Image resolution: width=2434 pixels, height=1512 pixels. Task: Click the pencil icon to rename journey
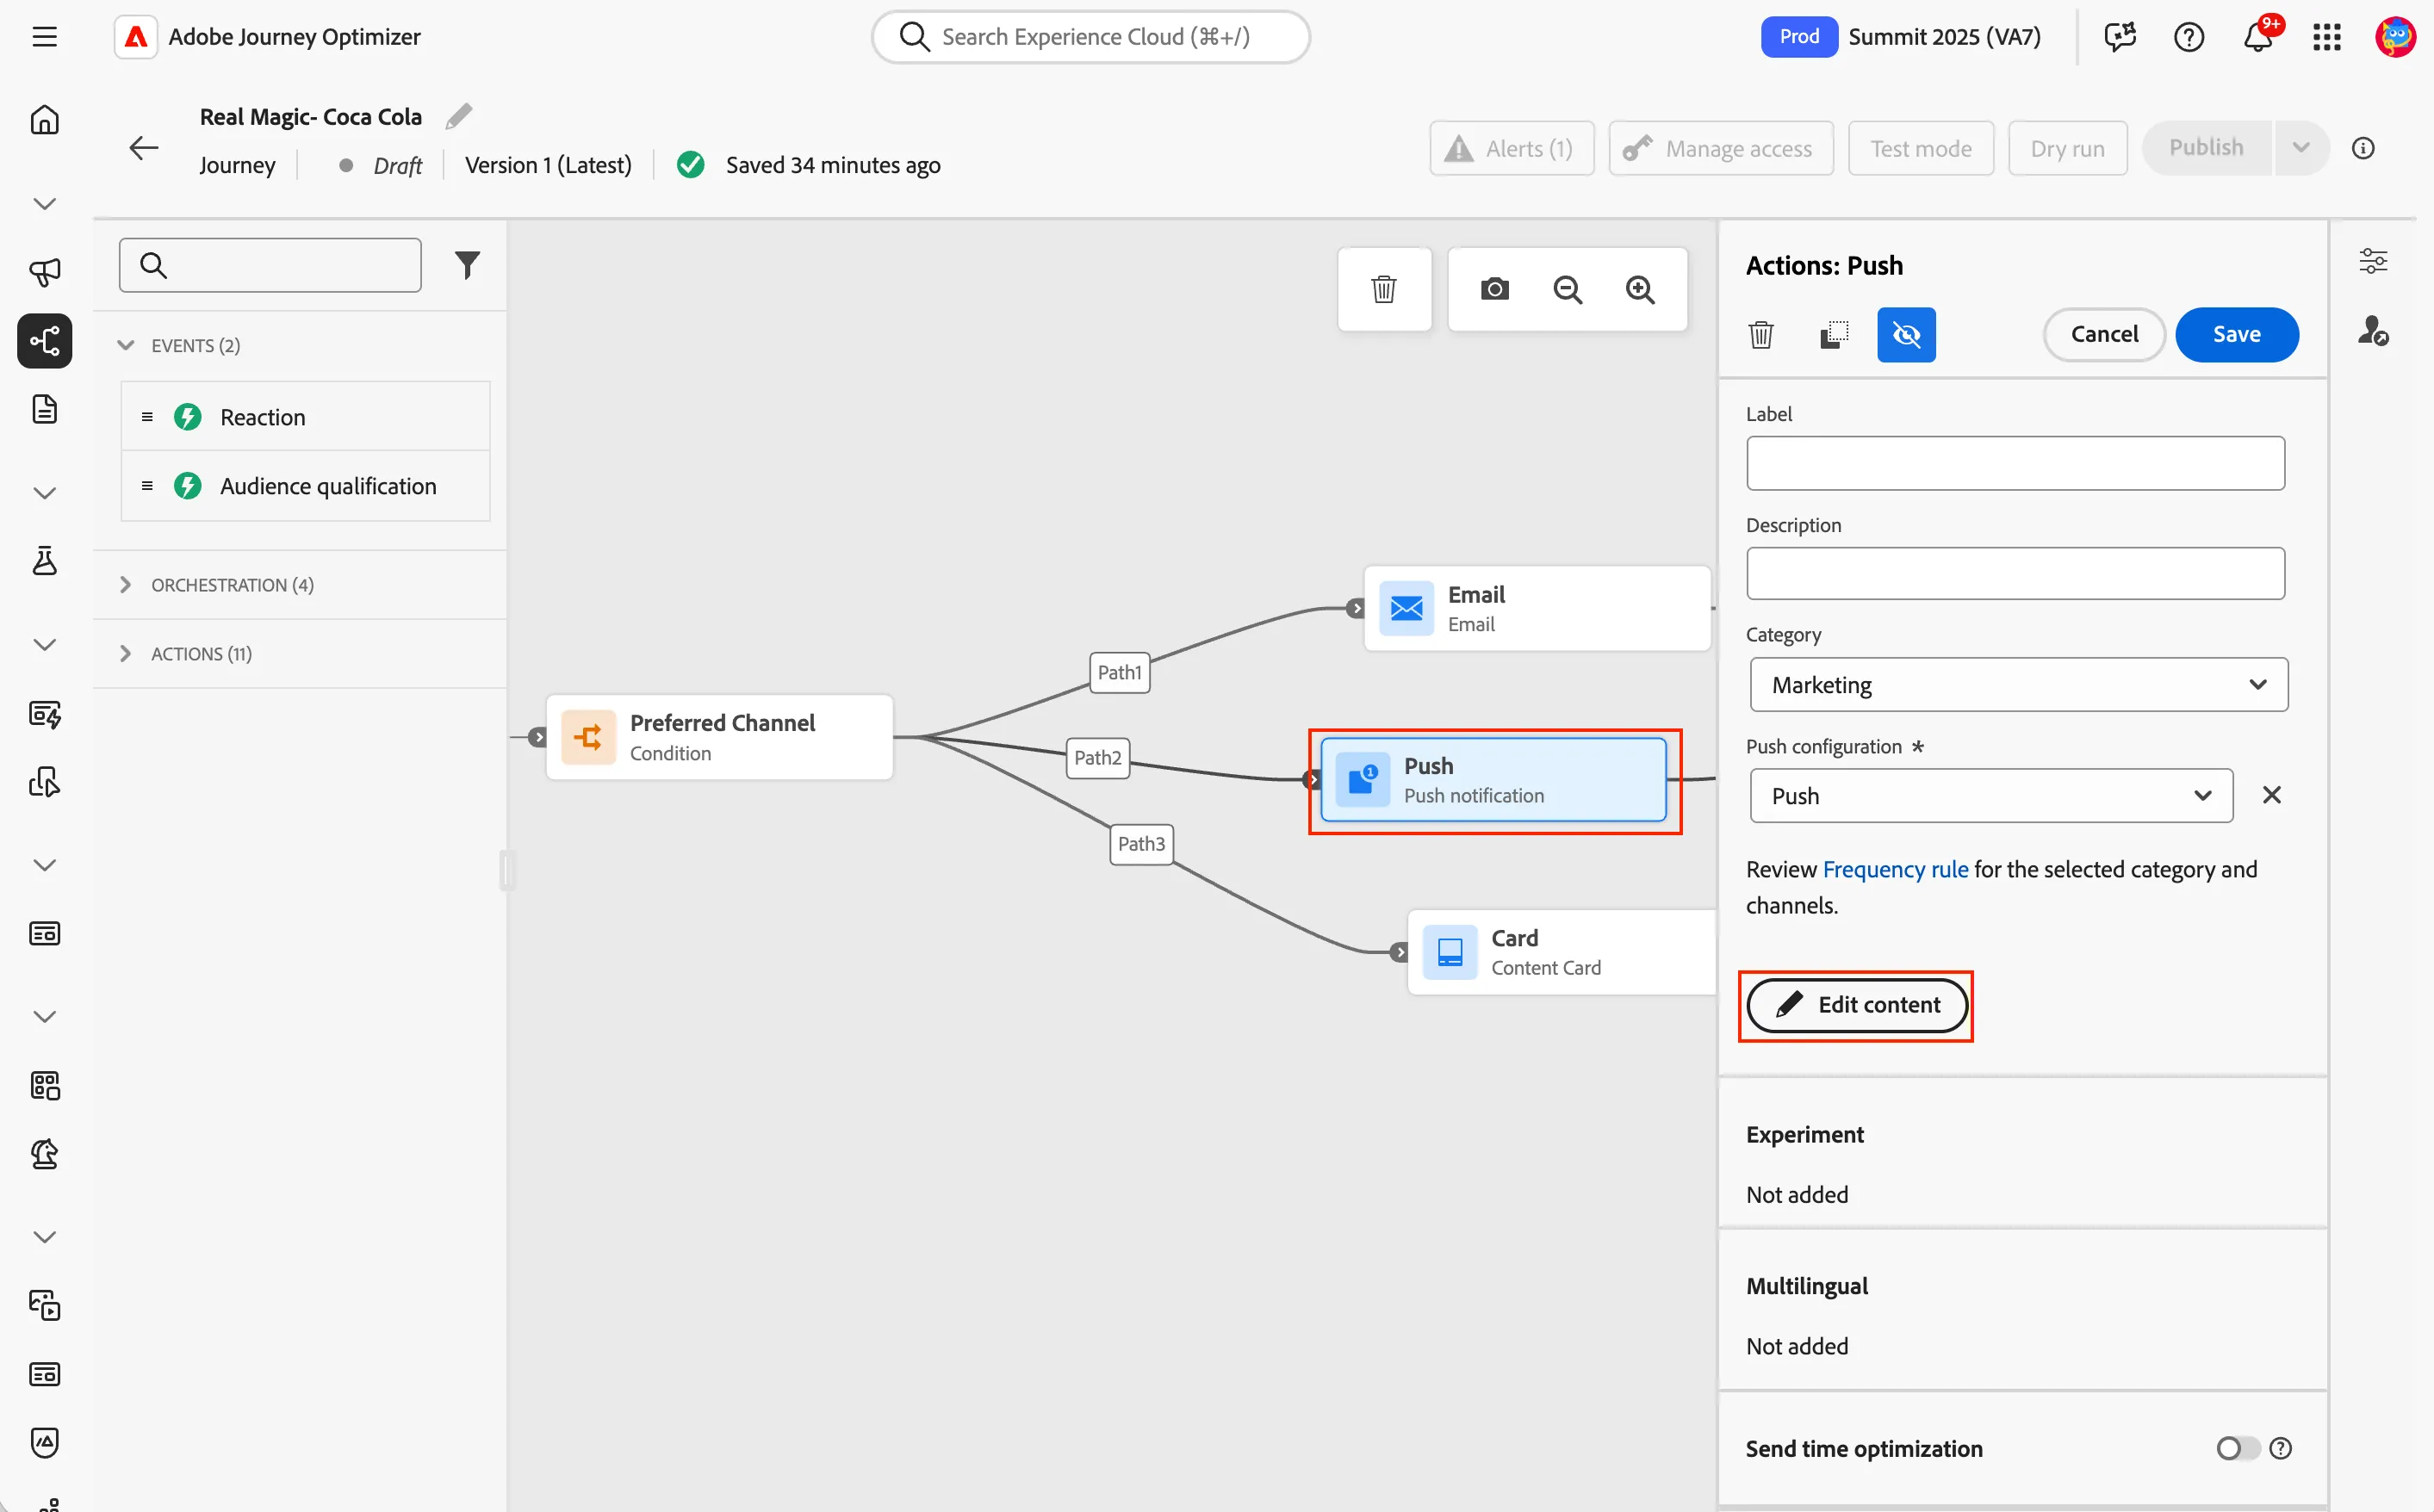click(459, 116)
